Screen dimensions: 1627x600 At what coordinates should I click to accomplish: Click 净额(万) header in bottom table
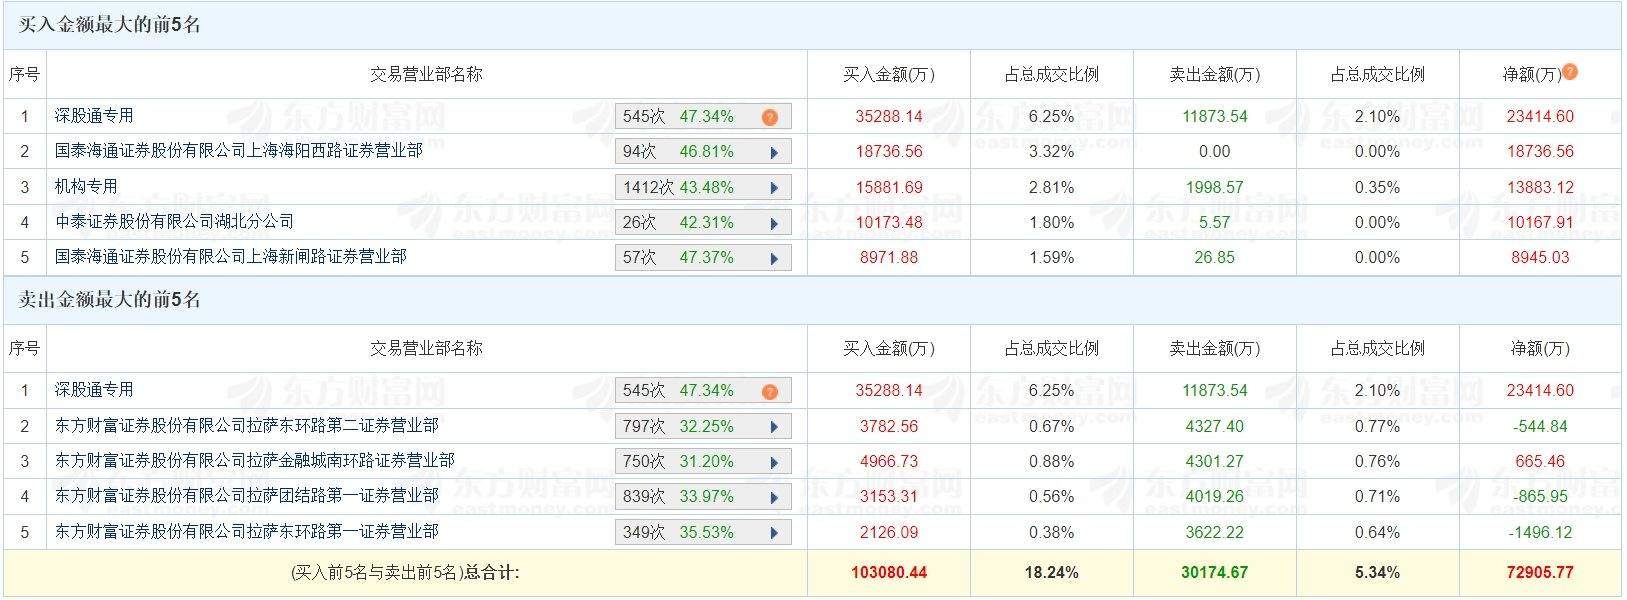pyautogui.click(x=1540, y=348)
